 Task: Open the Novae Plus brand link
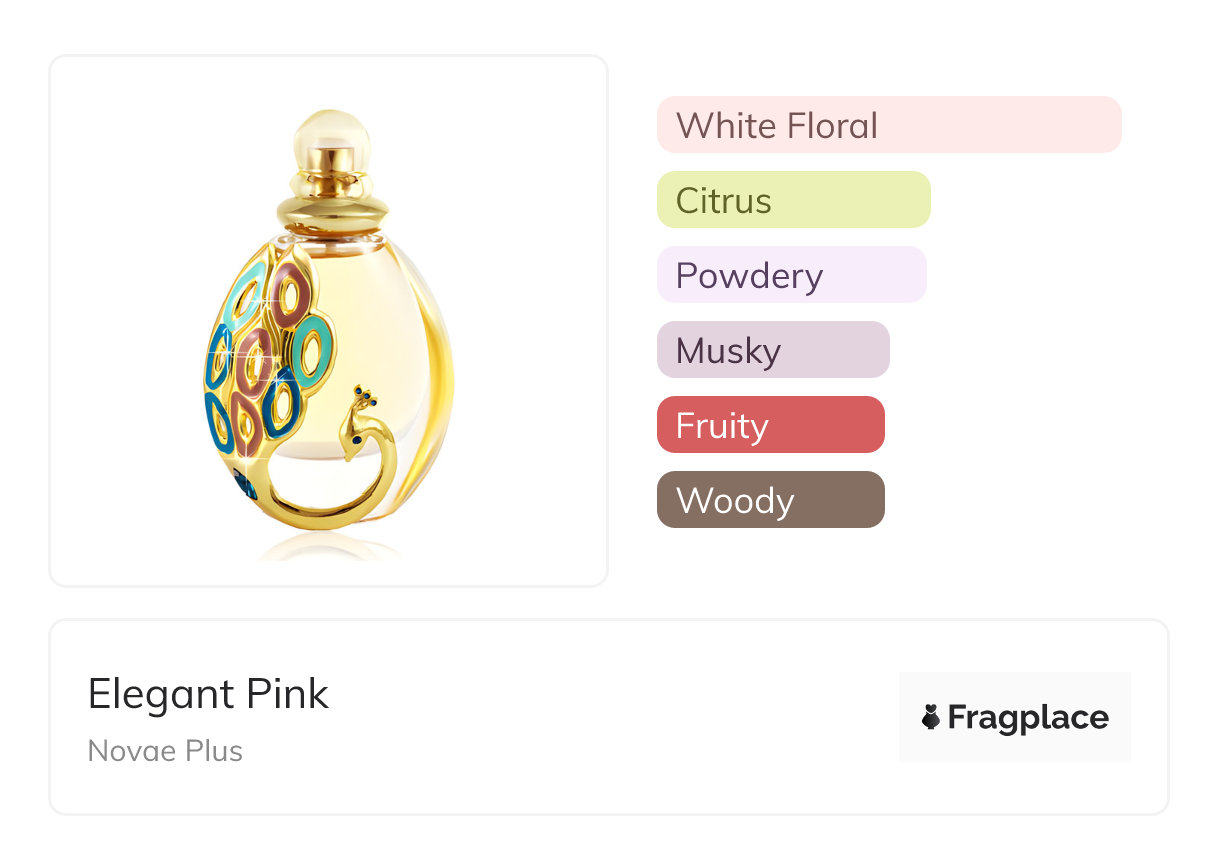pos(165,751)
